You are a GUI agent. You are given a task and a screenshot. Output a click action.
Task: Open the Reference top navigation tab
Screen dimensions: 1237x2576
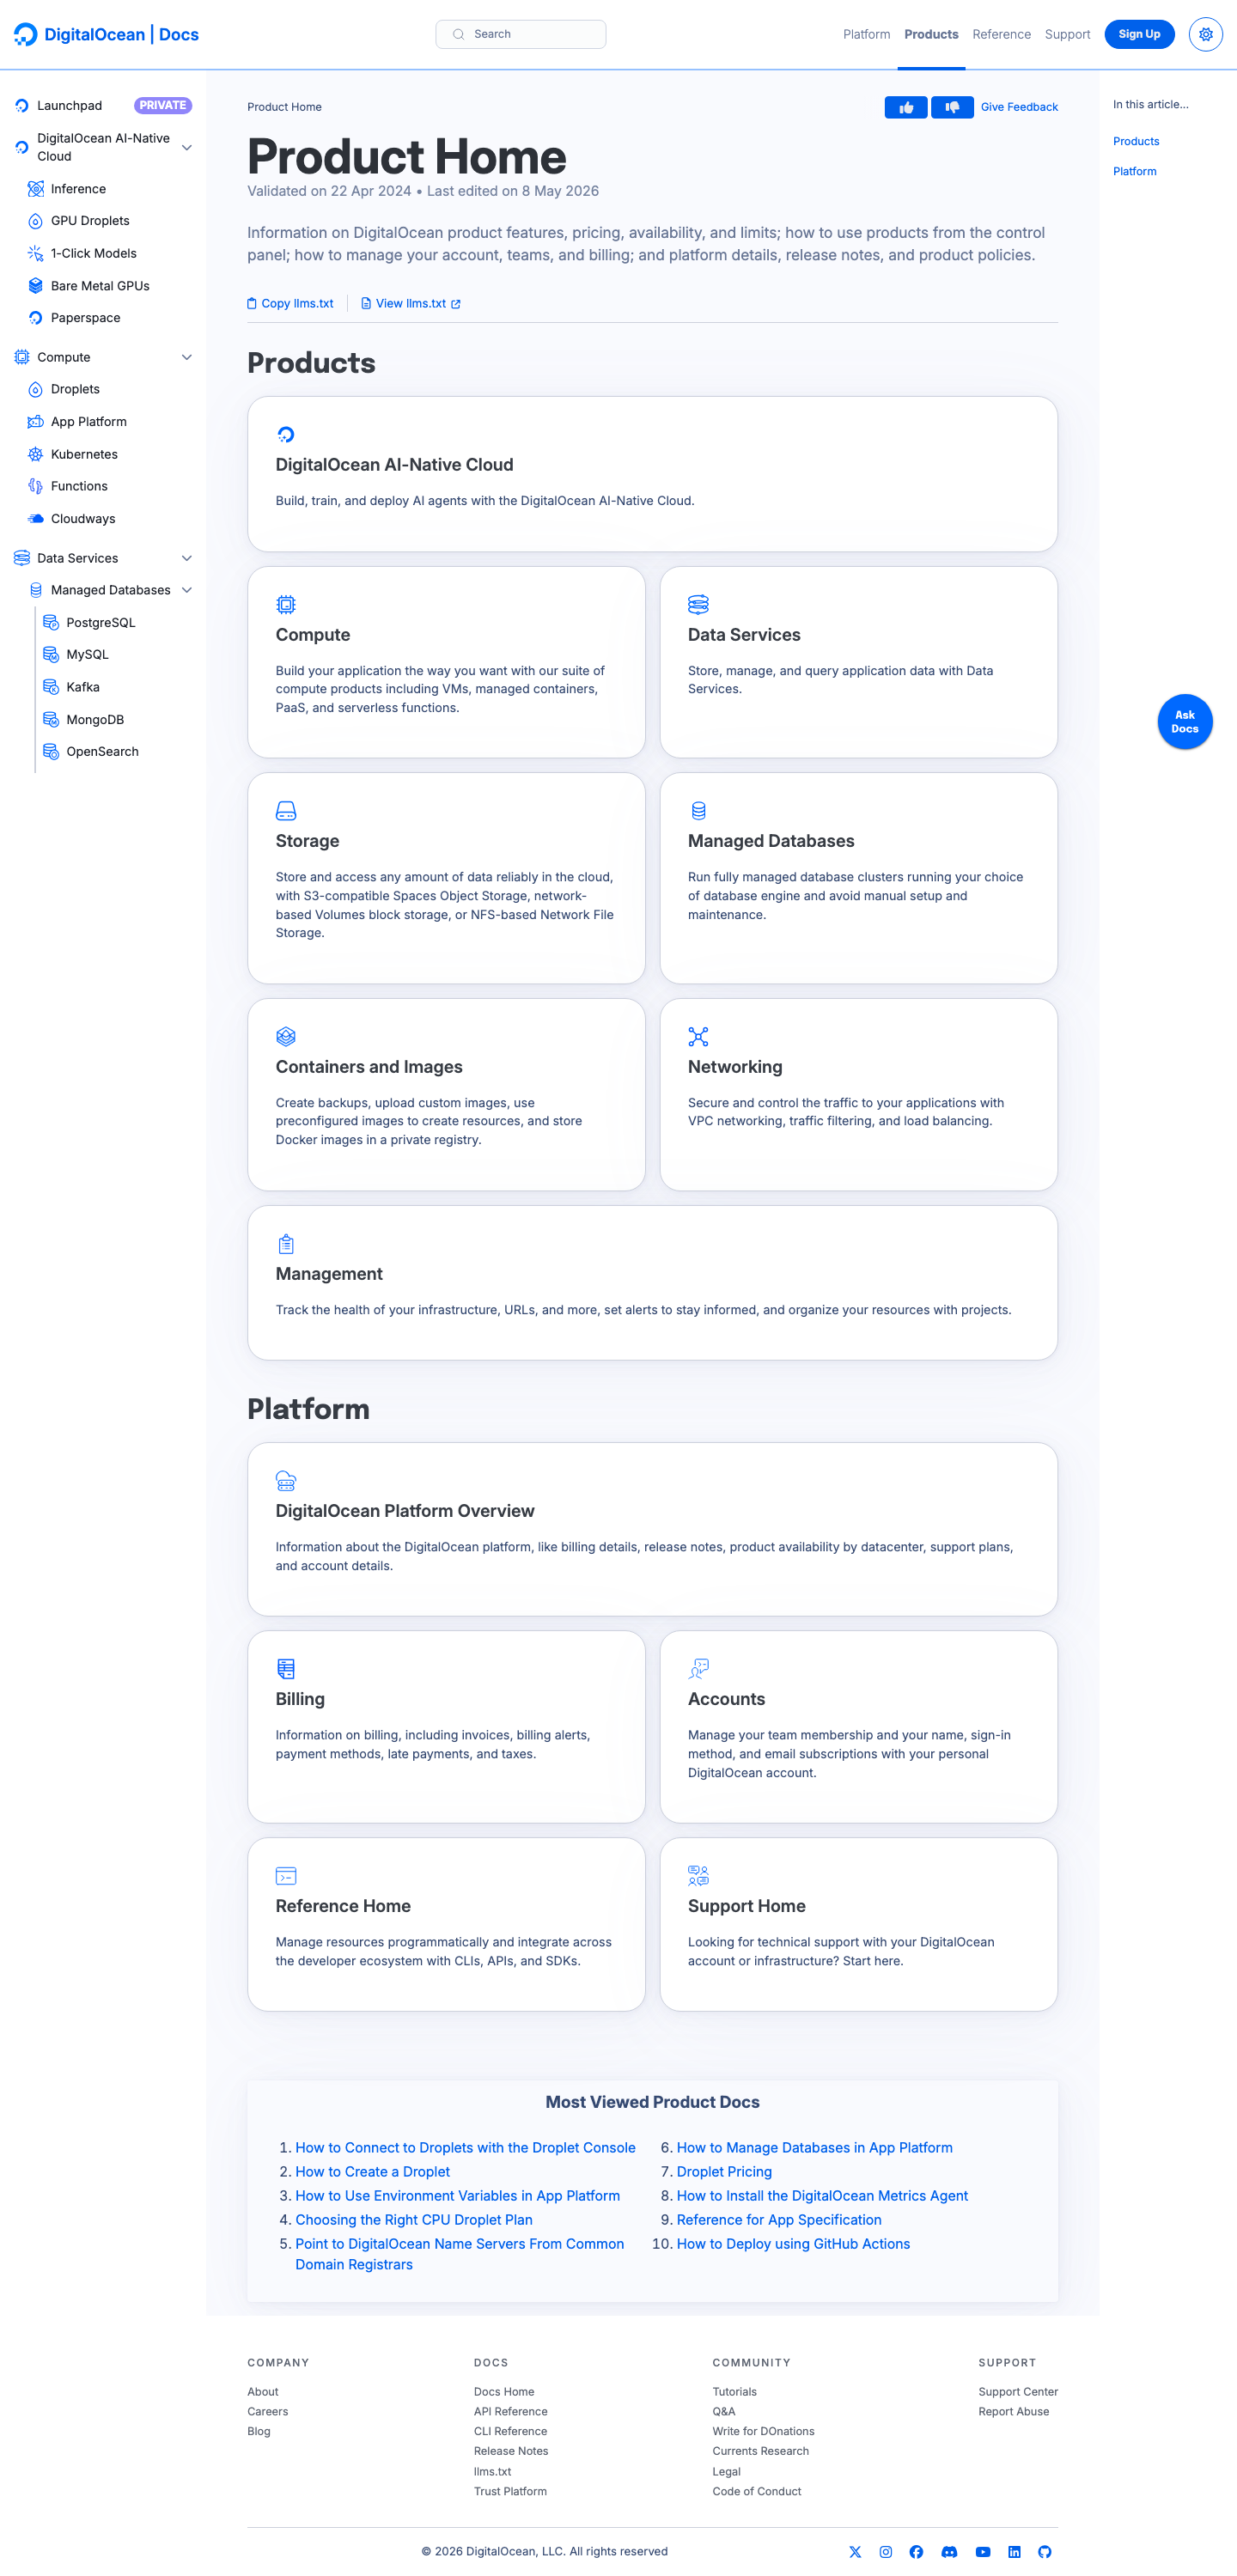tap(1001, 34)
